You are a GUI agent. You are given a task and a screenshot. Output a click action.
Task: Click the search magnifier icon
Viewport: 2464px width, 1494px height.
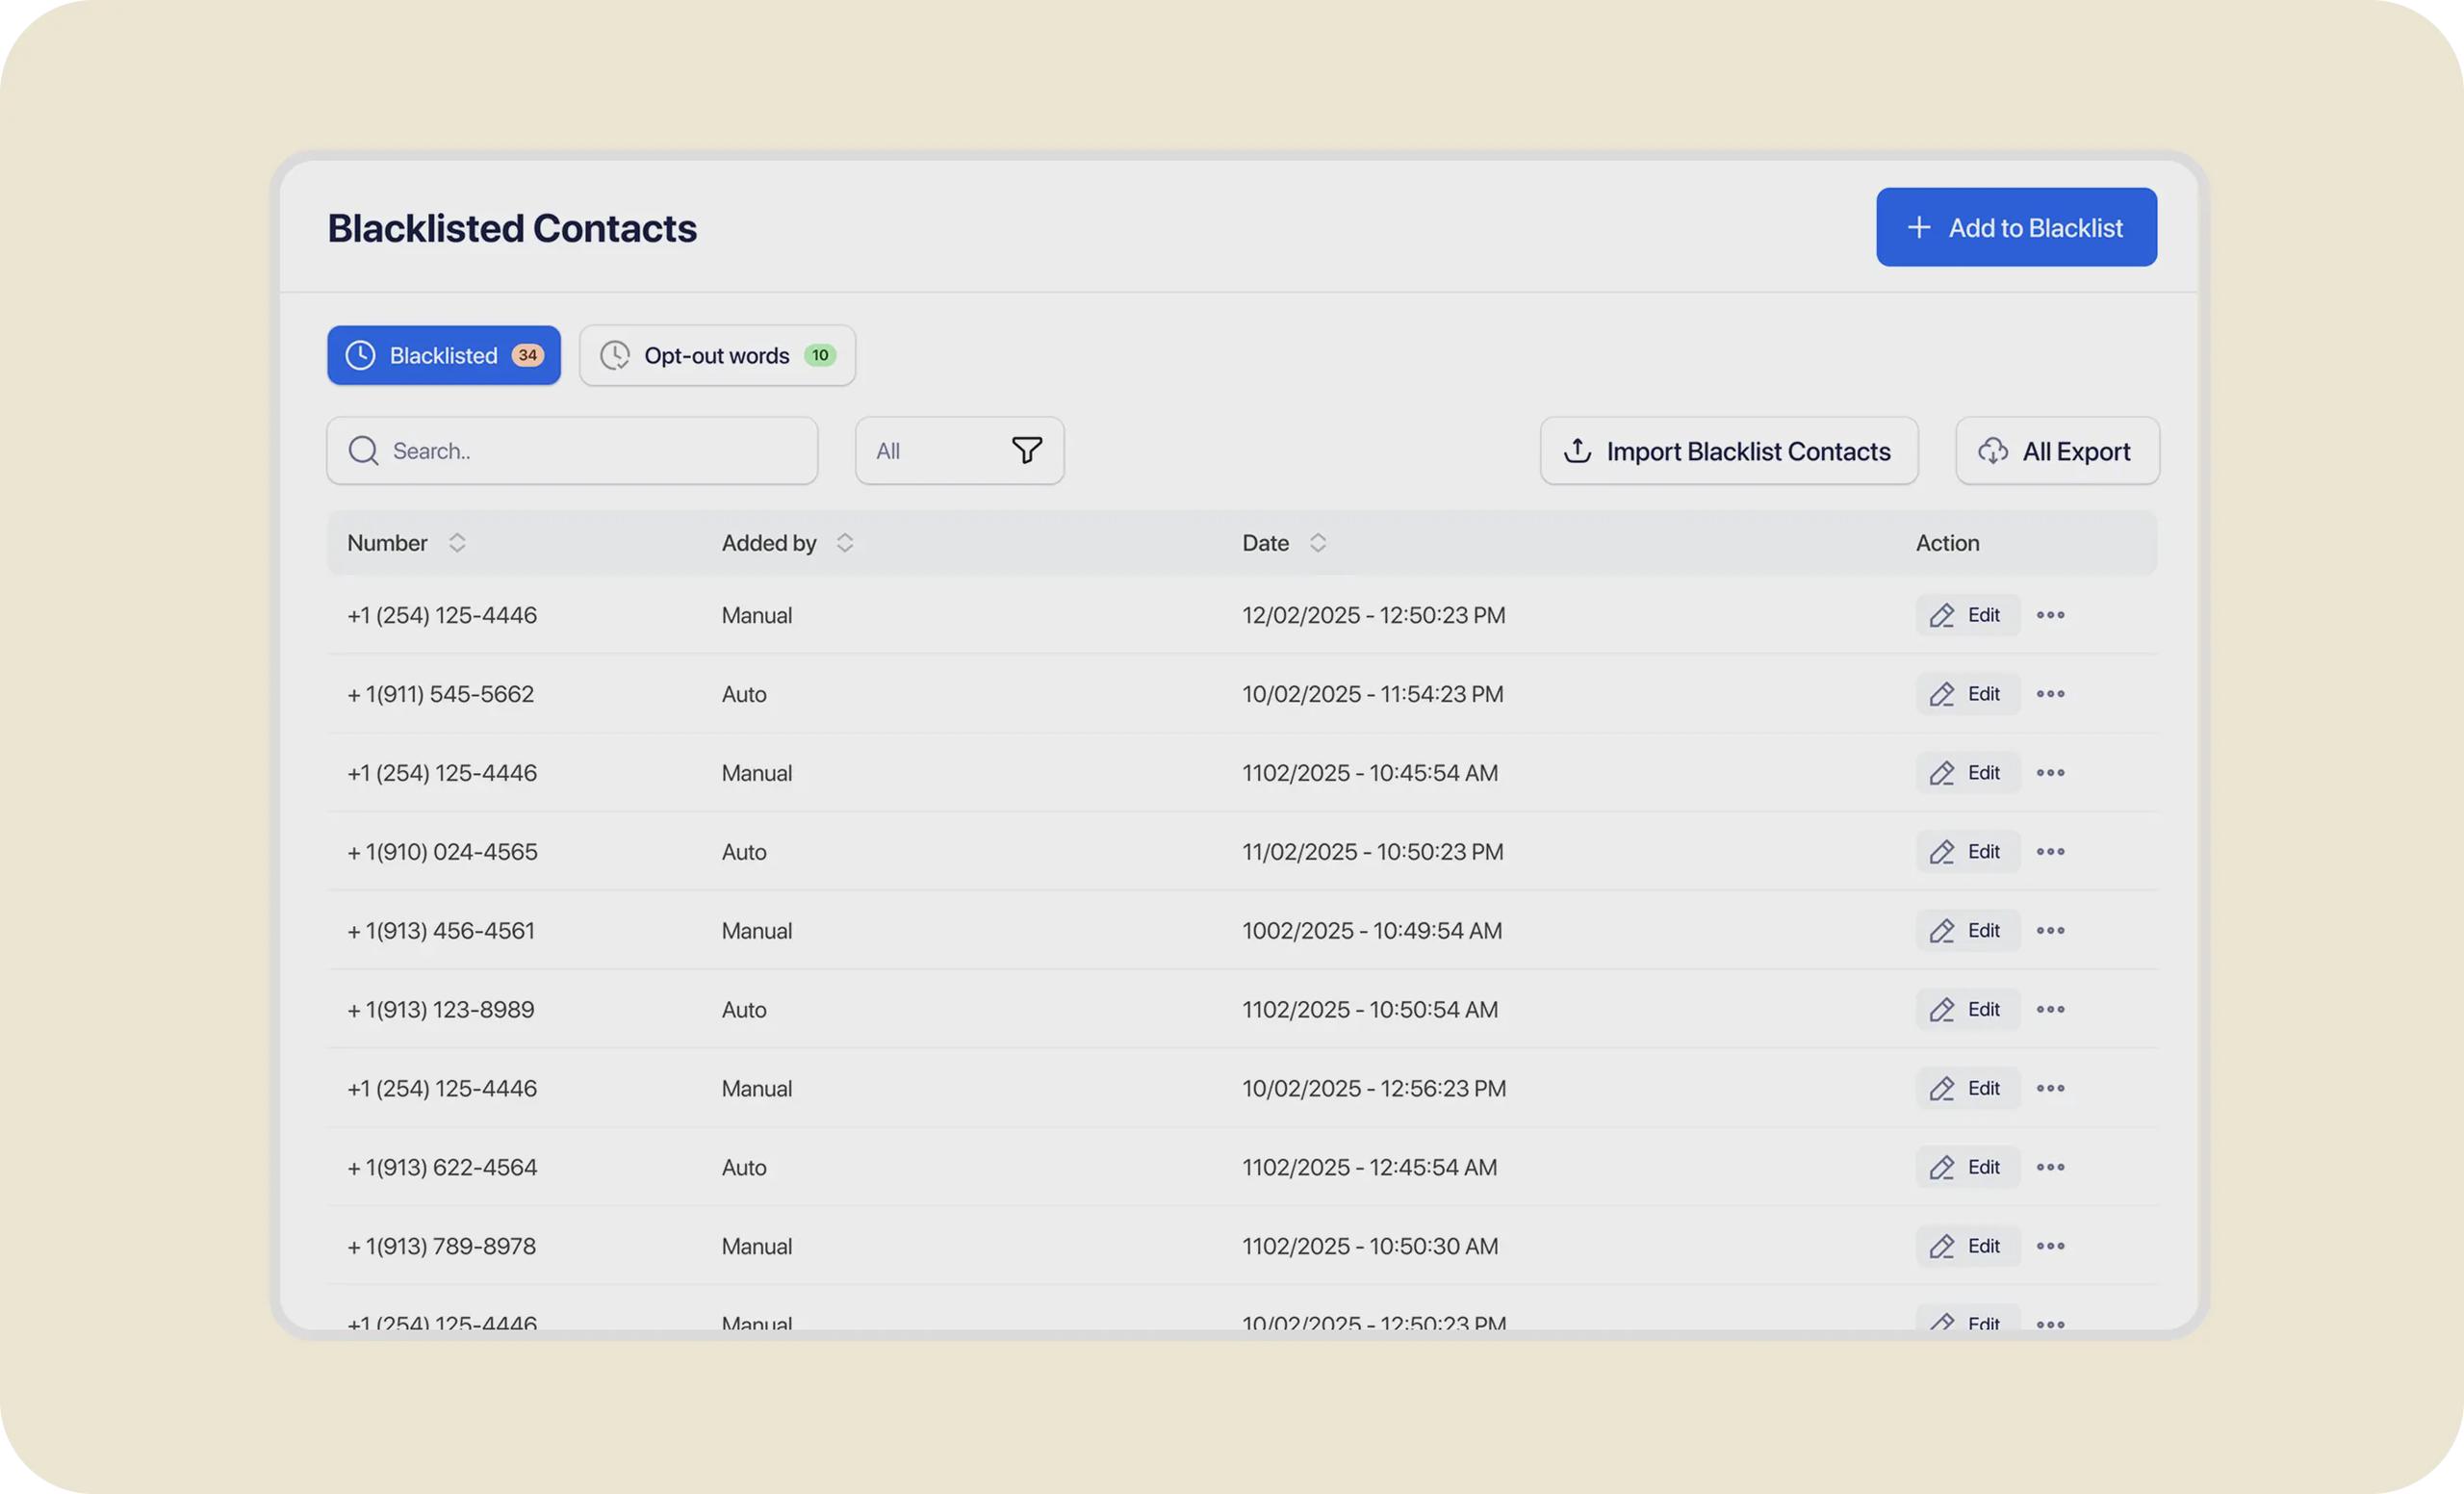[x=363, y=451]
